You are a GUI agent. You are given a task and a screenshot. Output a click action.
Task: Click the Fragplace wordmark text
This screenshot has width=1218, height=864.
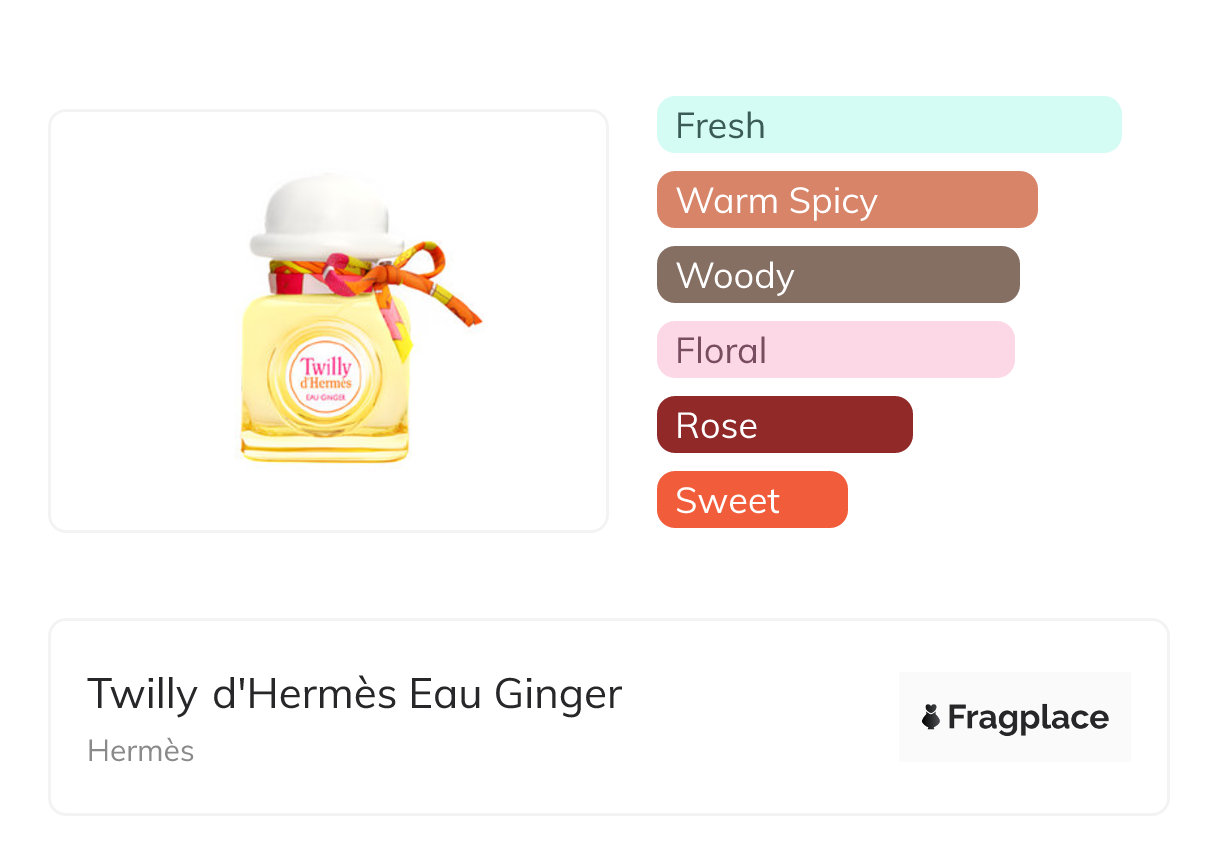pyautogui.click(x=1027, y=717)
